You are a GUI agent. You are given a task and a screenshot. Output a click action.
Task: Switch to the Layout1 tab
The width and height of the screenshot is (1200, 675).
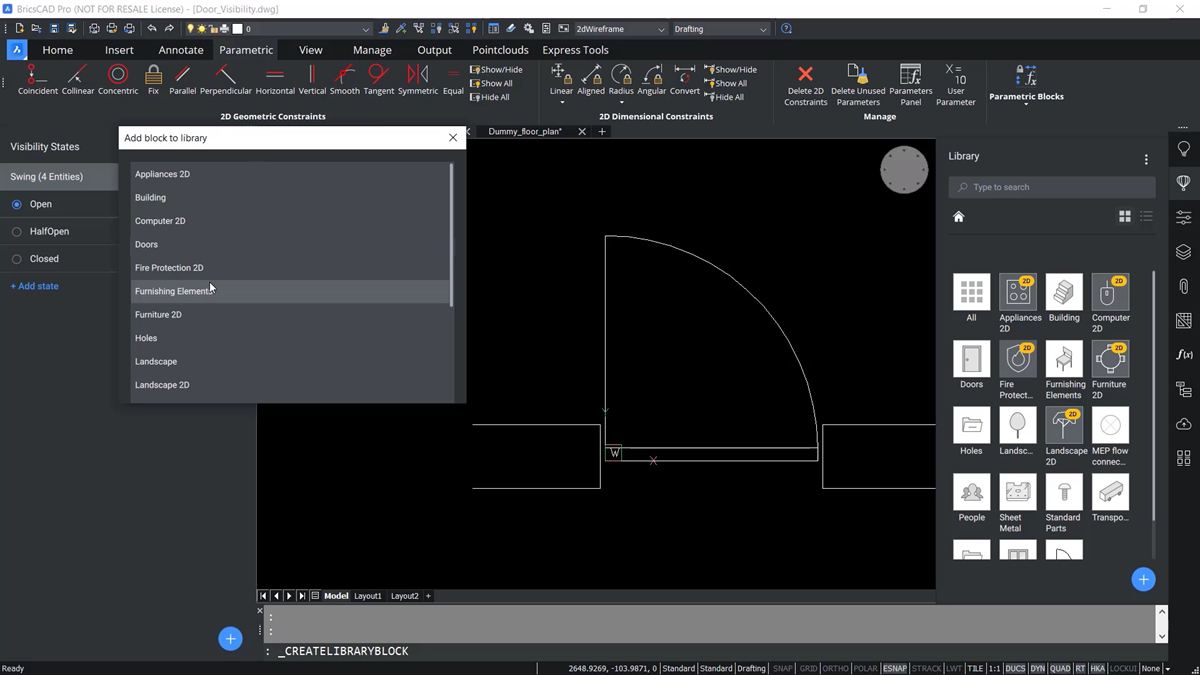[367, 595]
